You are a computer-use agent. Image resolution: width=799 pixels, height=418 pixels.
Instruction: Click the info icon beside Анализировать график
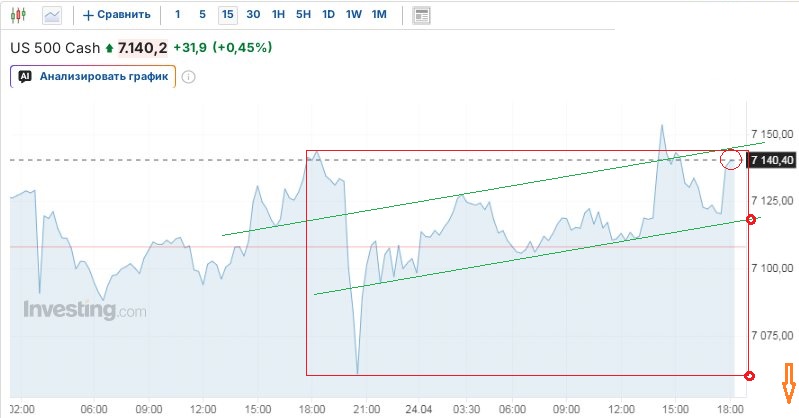coord(188,76)
